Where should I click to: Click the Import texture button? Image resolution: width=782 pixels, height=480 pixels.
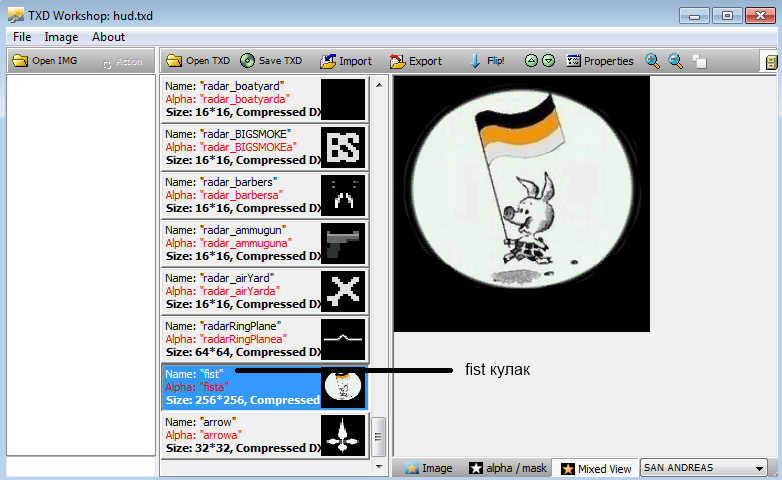point(345,61)
